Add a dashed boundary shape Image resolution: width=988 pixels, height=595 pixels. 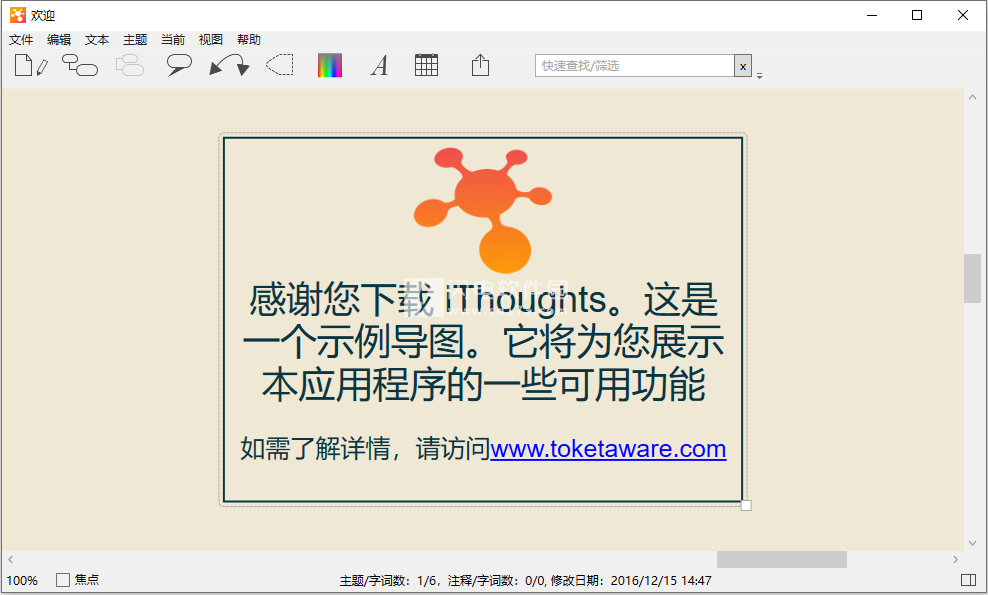[x=280, y=65]
